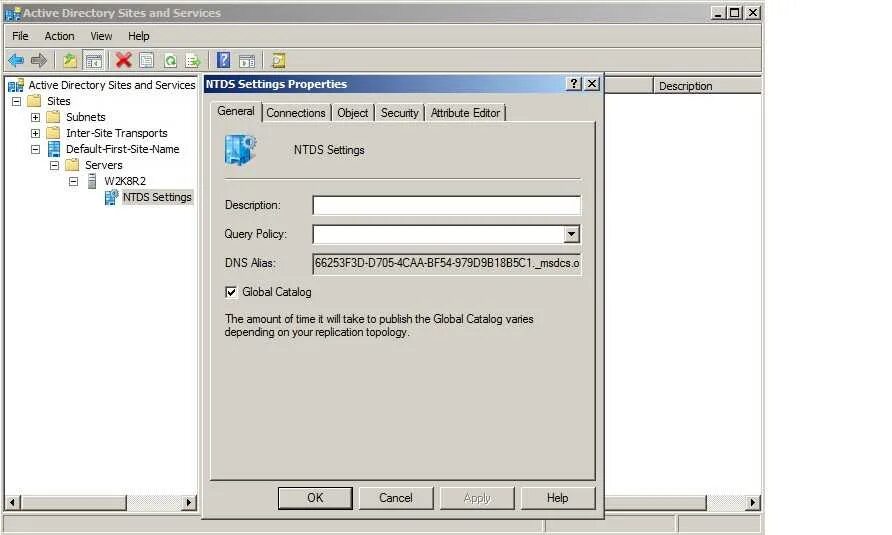
Task: Toggle the Show/Hide Console Tree icon
Action: [x=94, y=60]
